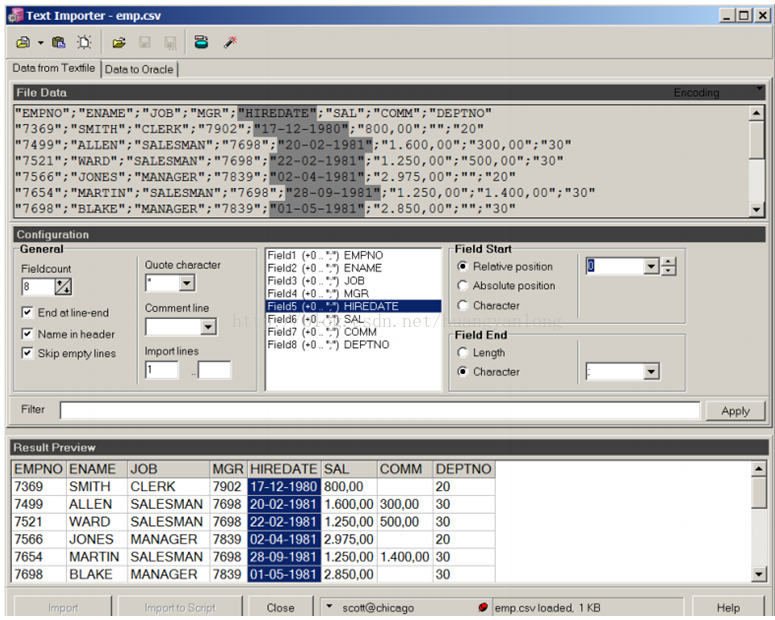Select Relative position radio button
This screenshot has width=775, height=620.
(463, 266)
